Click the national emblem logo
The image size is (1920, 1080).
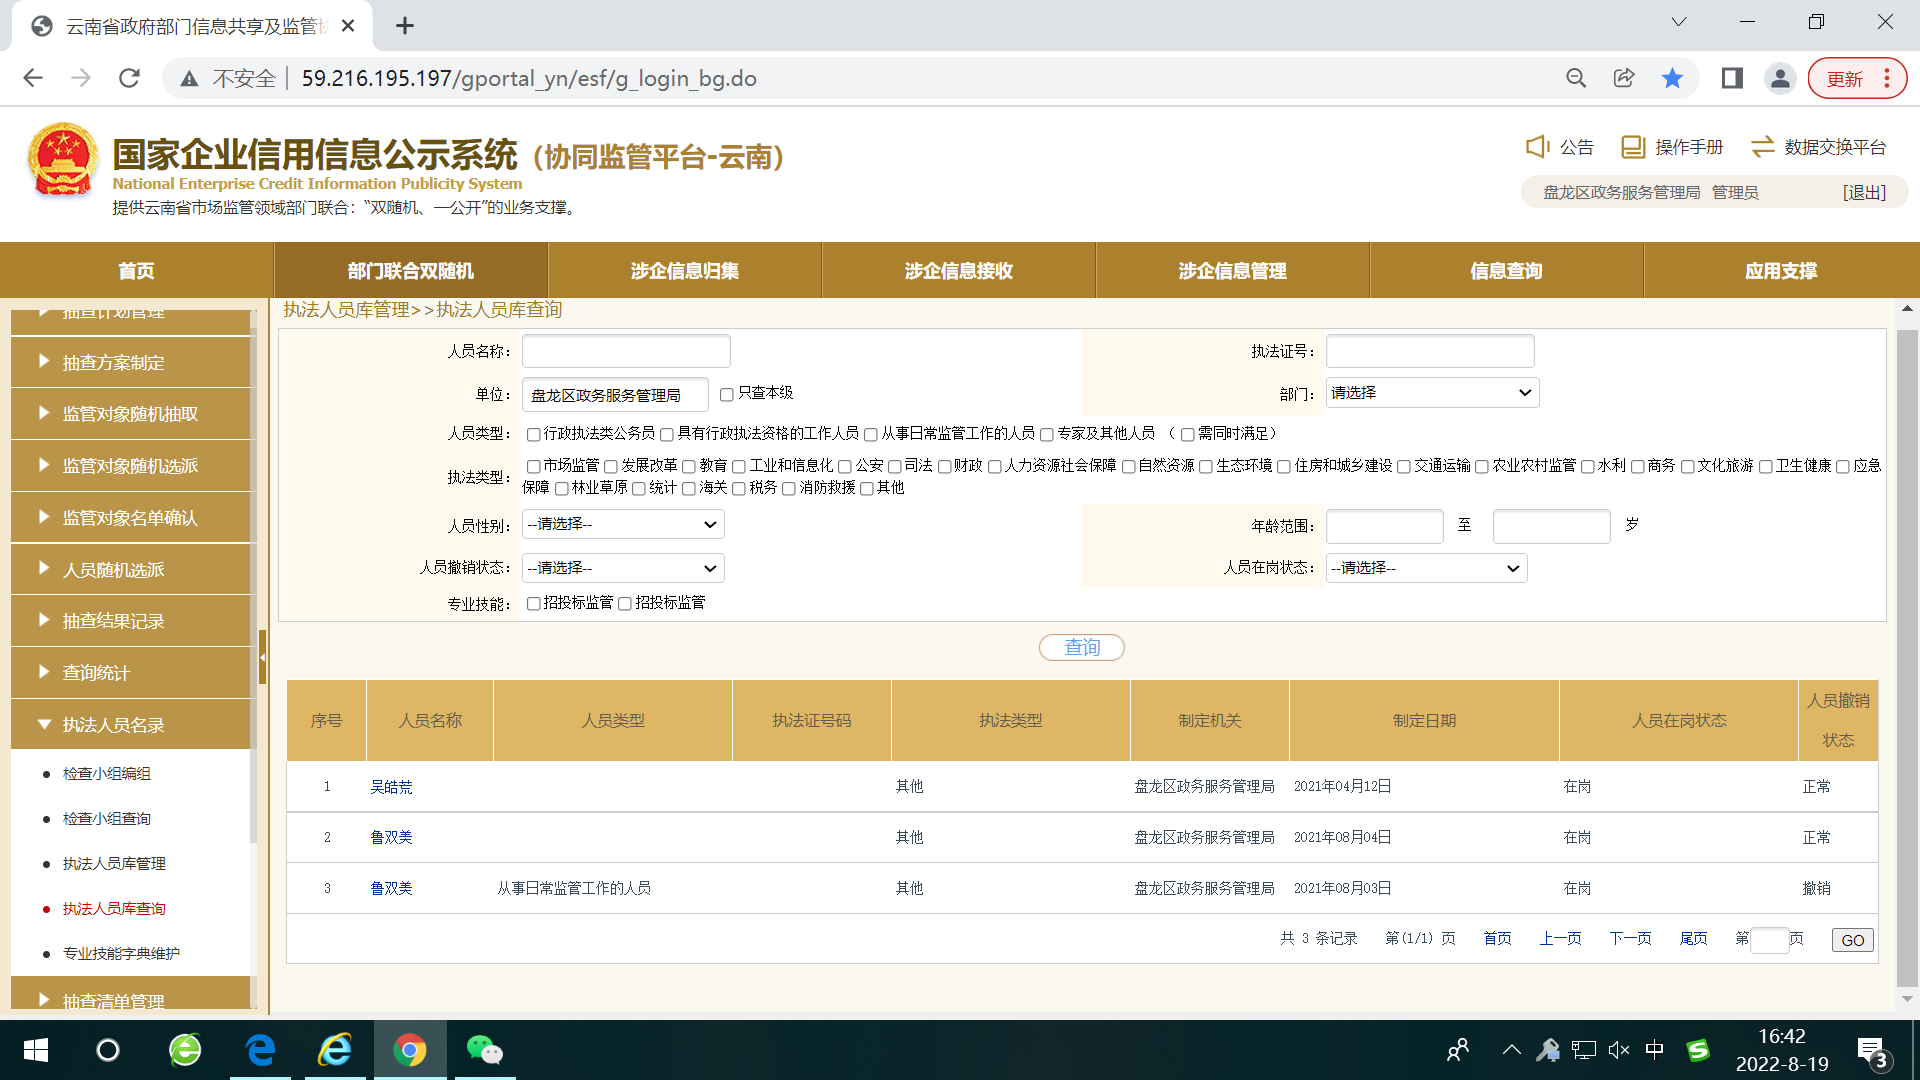click(x=64, y=160)
